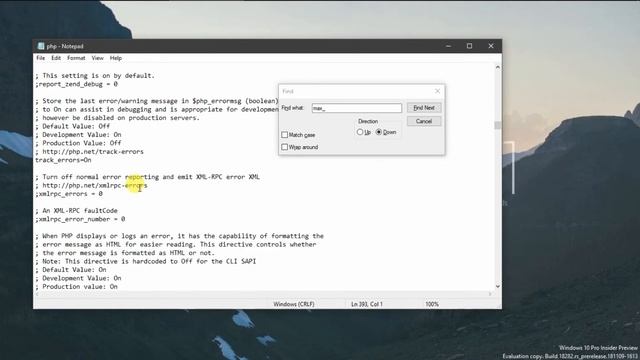Click the horizontal scrollbar right arrow
The width and height of the screenshot is (640, 360).
(491, 293)
